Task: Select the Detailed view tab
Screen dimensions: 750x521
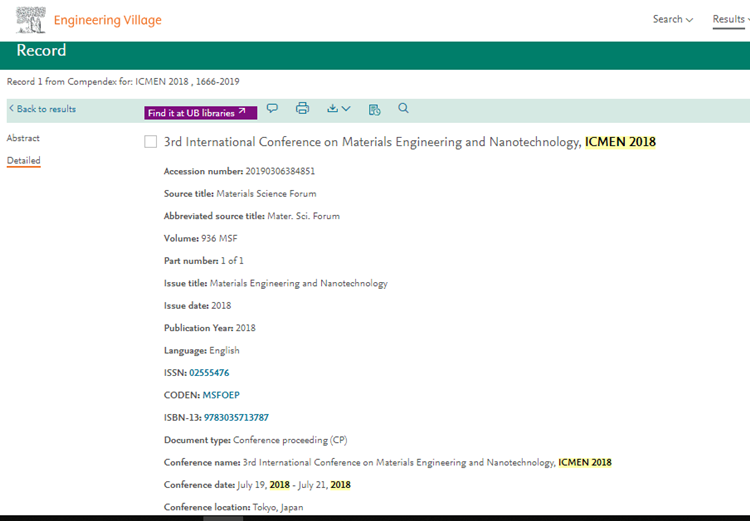Action: coord(24,160)
